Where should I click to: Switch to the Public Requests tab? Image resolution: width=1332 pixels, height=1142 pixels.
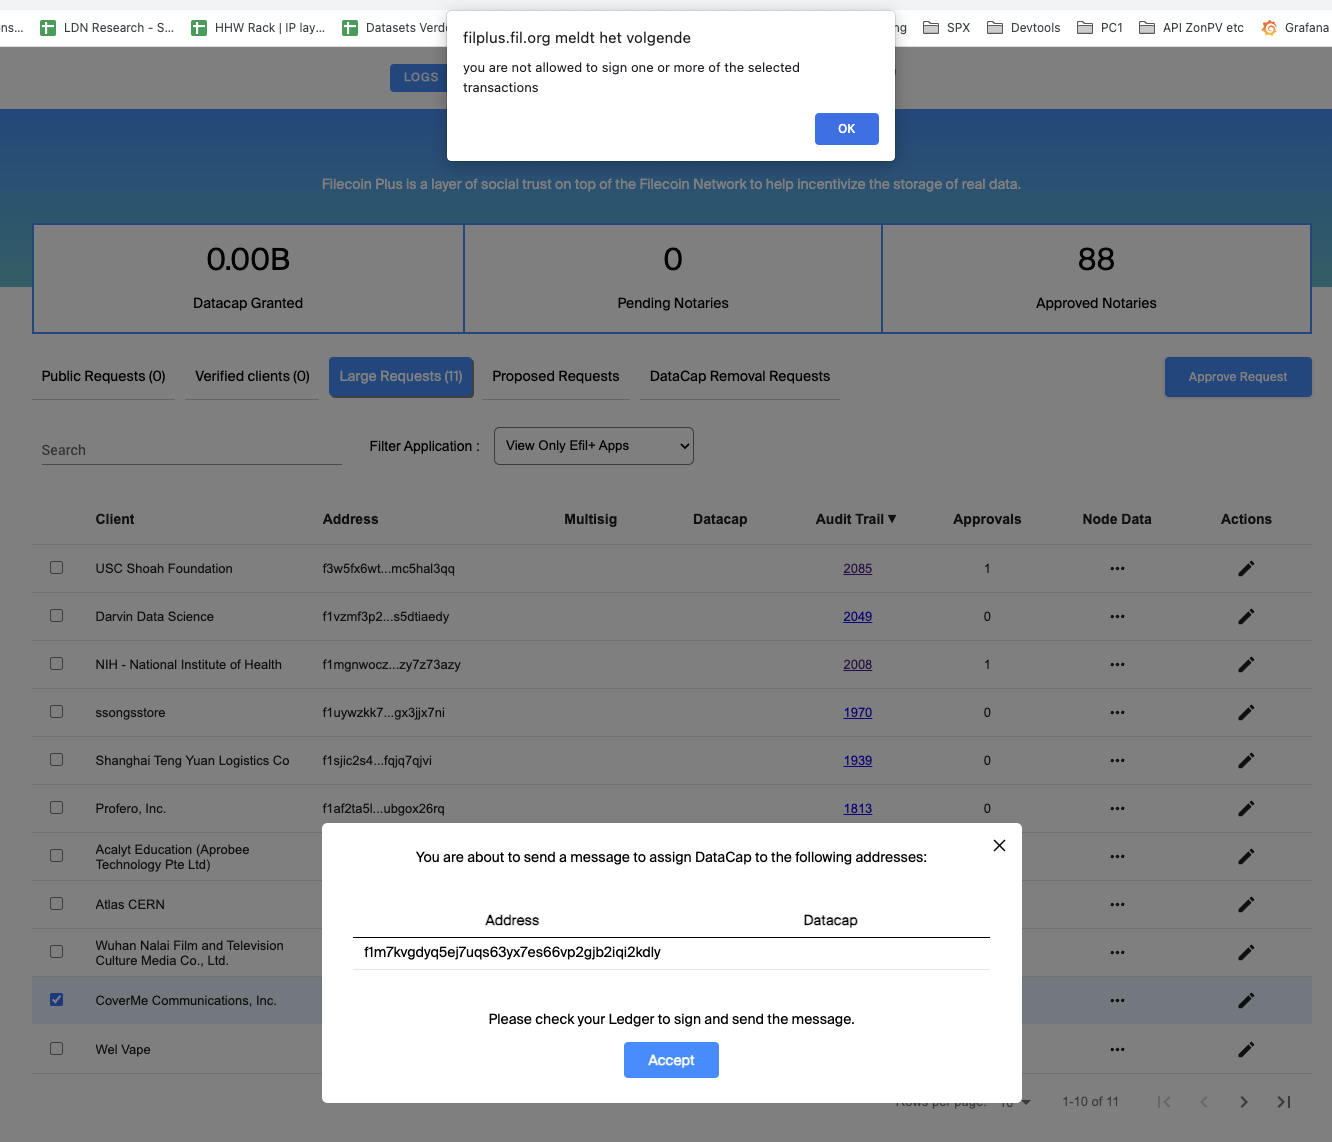[103, 376]
